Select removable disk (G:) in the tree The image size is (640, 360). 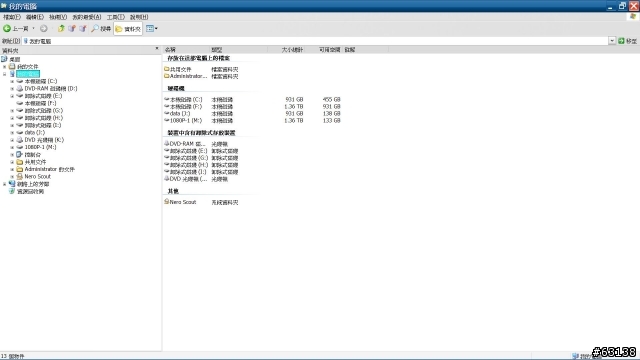pos(44,111)
